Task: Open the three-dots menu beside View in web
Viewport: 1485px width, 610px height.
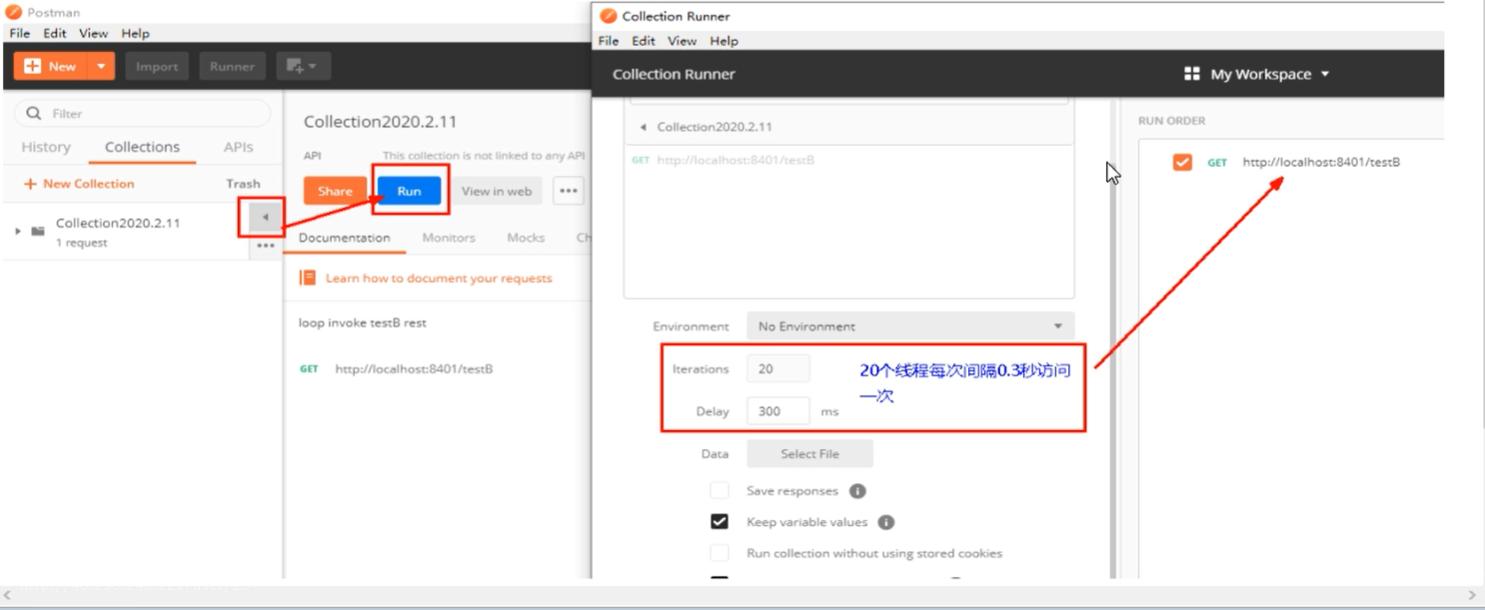Action: click(x=568, y=191)
